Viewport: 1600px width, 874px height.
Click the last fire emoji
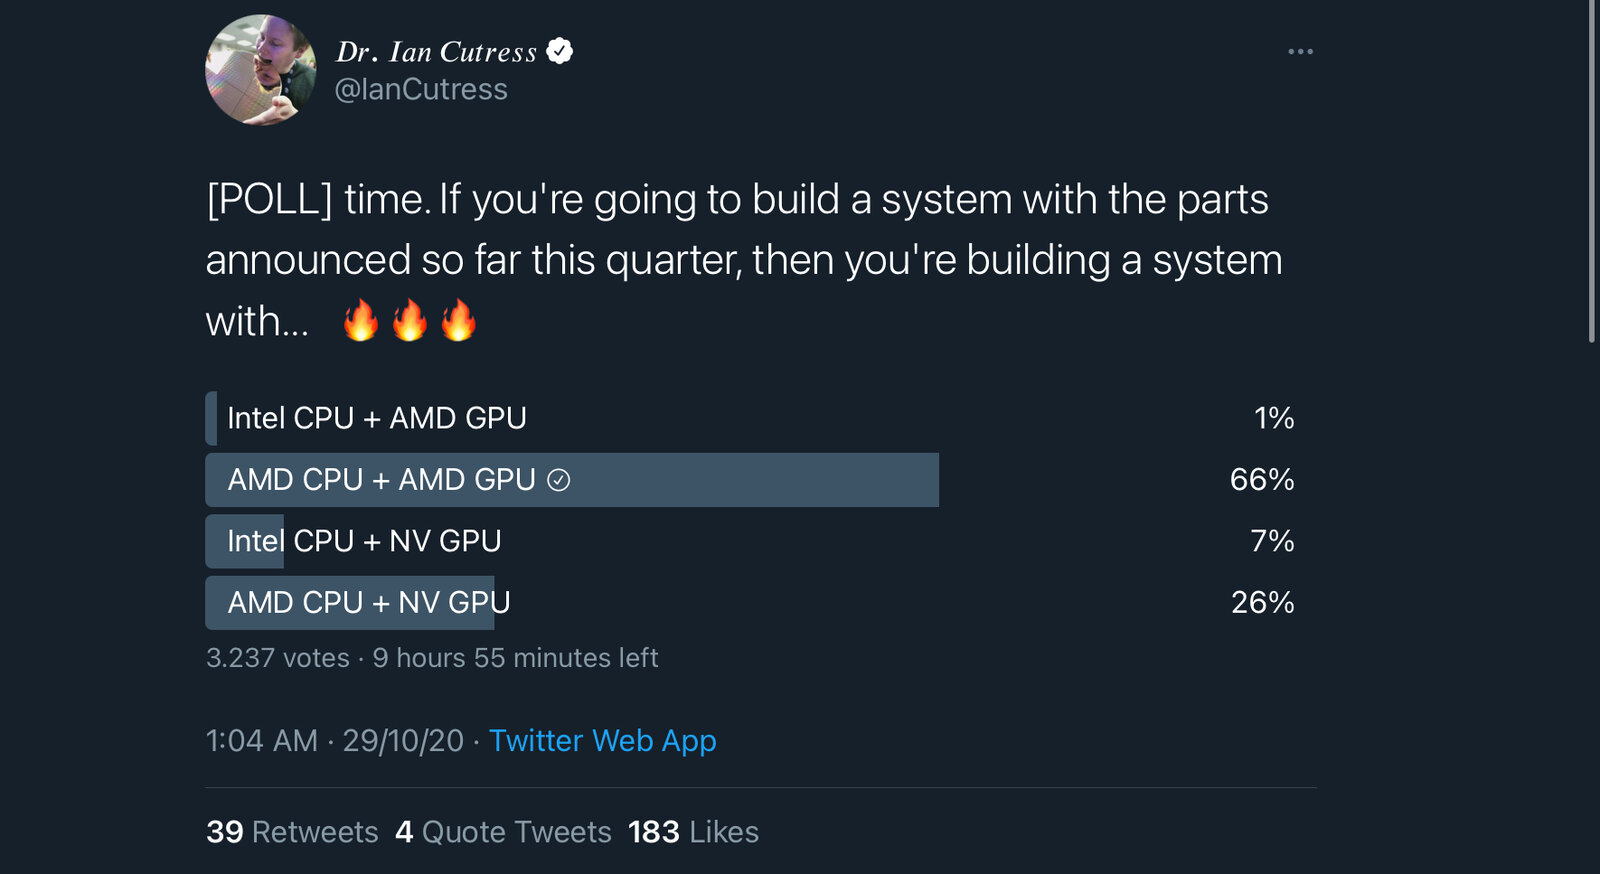[x=459, y=321]
